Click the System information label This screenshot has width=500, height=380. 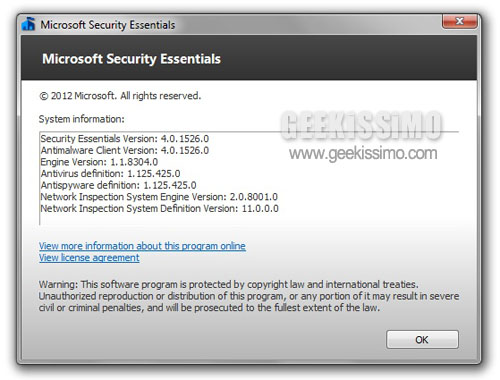(x=81, y=119)
